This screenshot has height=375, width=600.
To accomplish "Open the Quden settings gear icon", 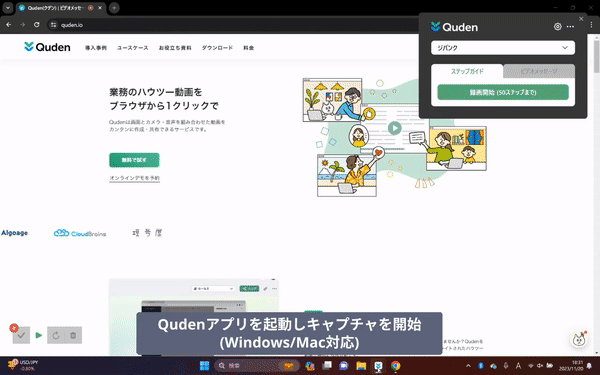I will [x=558, y=27].
